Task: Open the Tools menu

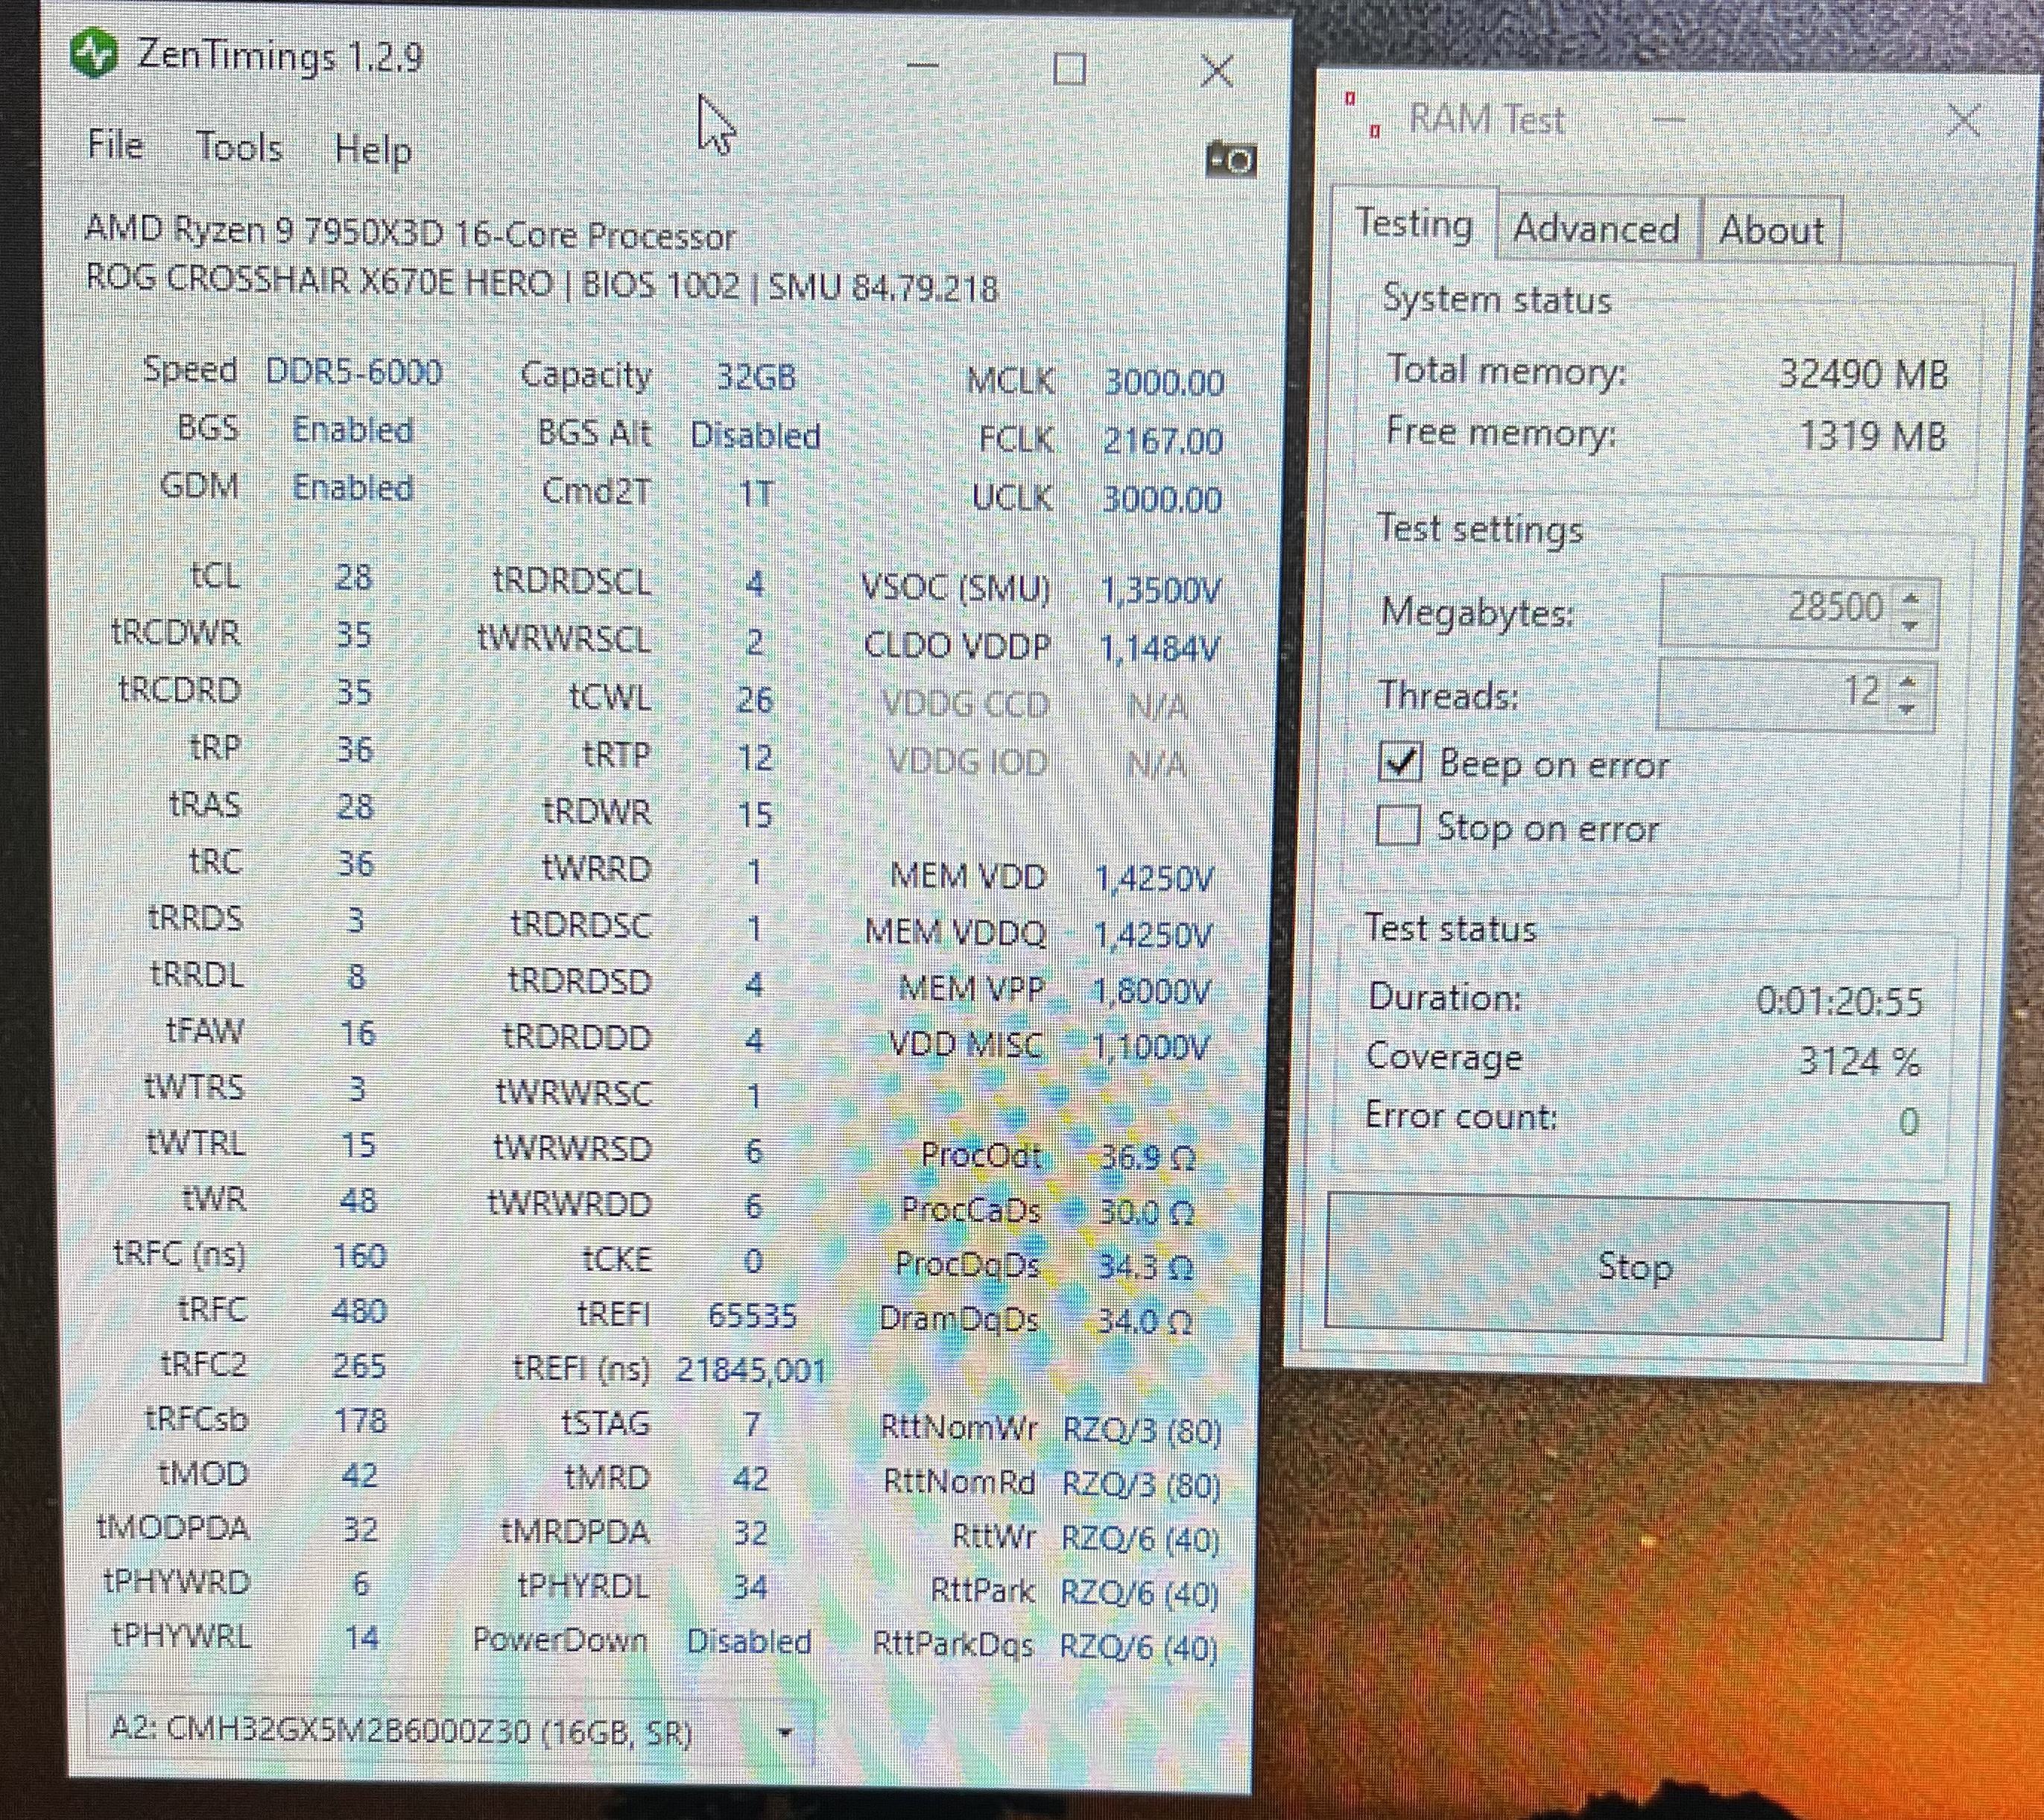Action: (239, 148)
